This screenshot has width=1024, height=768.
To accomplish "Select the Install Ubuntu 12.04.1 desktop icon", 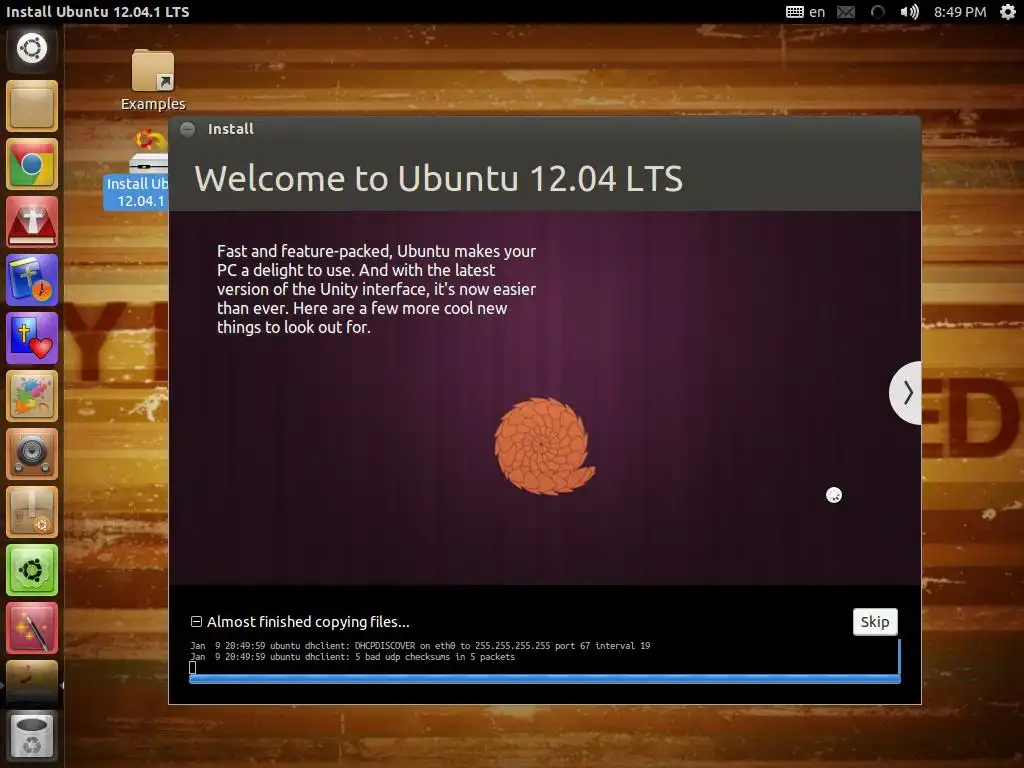I will [x=136, y=169].
